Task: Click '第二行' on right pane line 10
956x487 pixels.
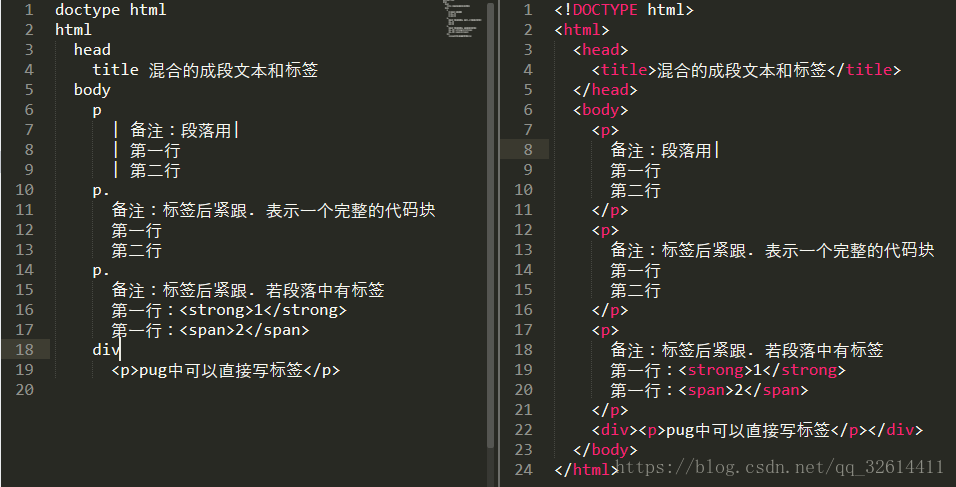Action: (x=635, y=190)
